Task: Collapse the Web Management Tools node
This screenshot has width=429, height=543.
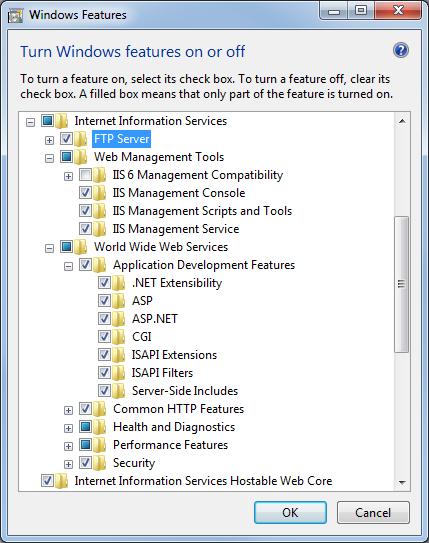Action: [50, 159]
